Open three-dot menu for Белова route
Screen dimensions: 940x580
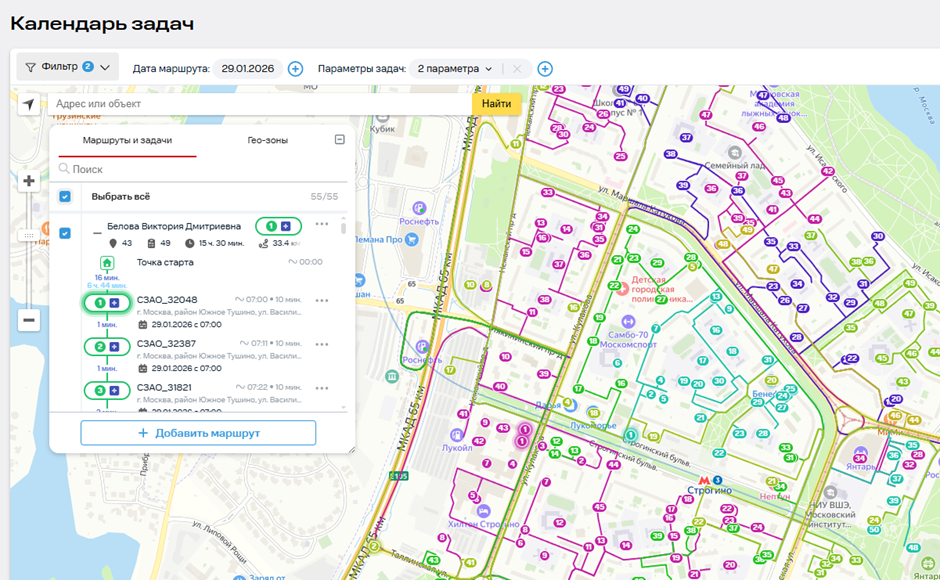click(322, 224)
